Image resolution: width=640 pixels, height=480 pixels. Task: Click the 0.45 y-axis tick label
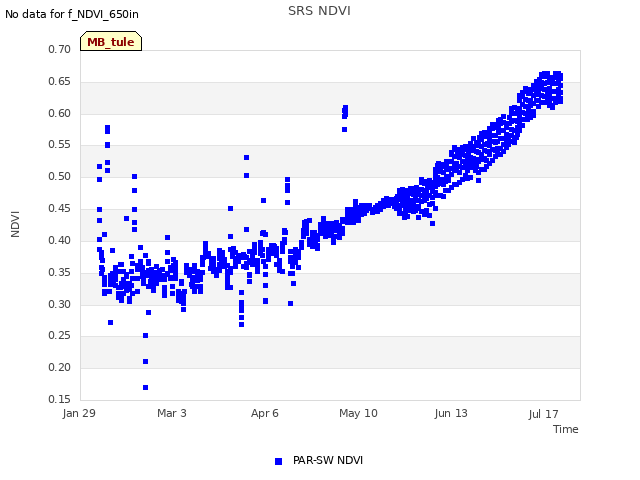point(60,209)
